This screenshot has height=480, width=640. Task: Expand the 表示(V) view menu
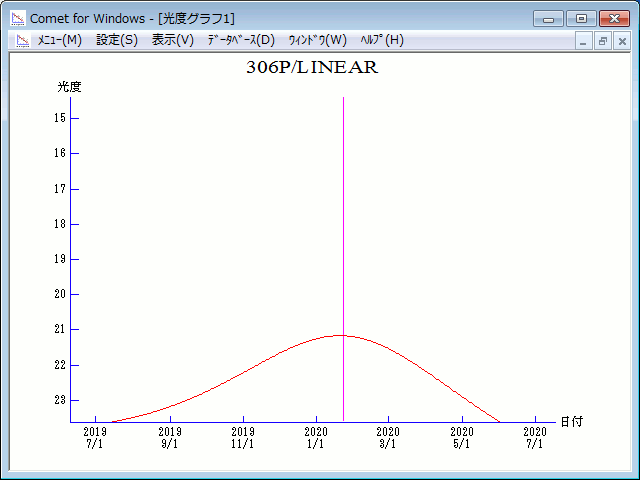(x=173, y=40)
